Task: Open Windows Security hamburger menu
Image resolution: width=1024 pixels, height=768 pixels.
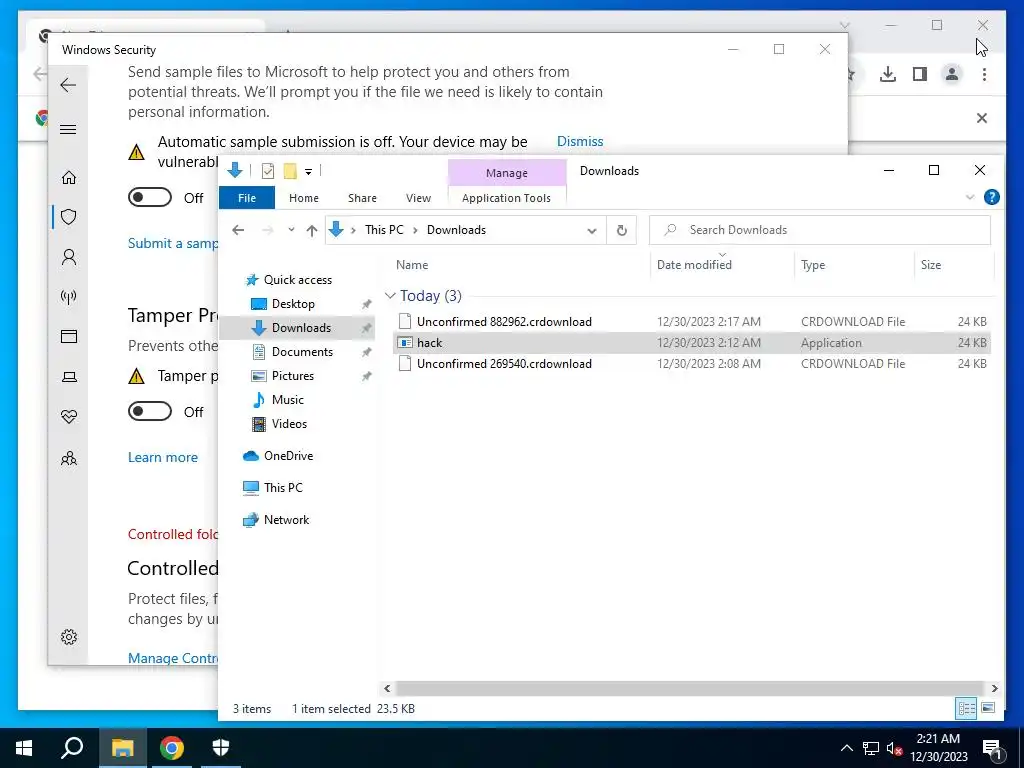Action: click(68, 129)
